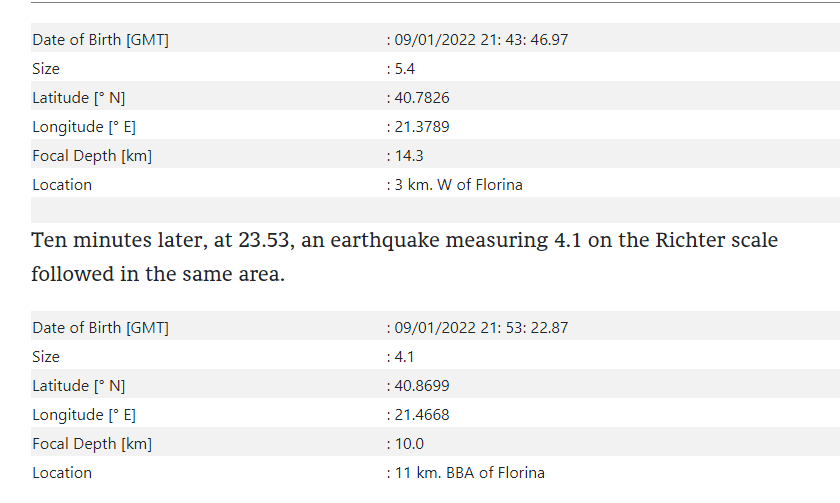The height and width of the screenshot is (503, 840).
Task: Click 'Date of Birth [GMT]' label in first table
Action: (100, 40)
